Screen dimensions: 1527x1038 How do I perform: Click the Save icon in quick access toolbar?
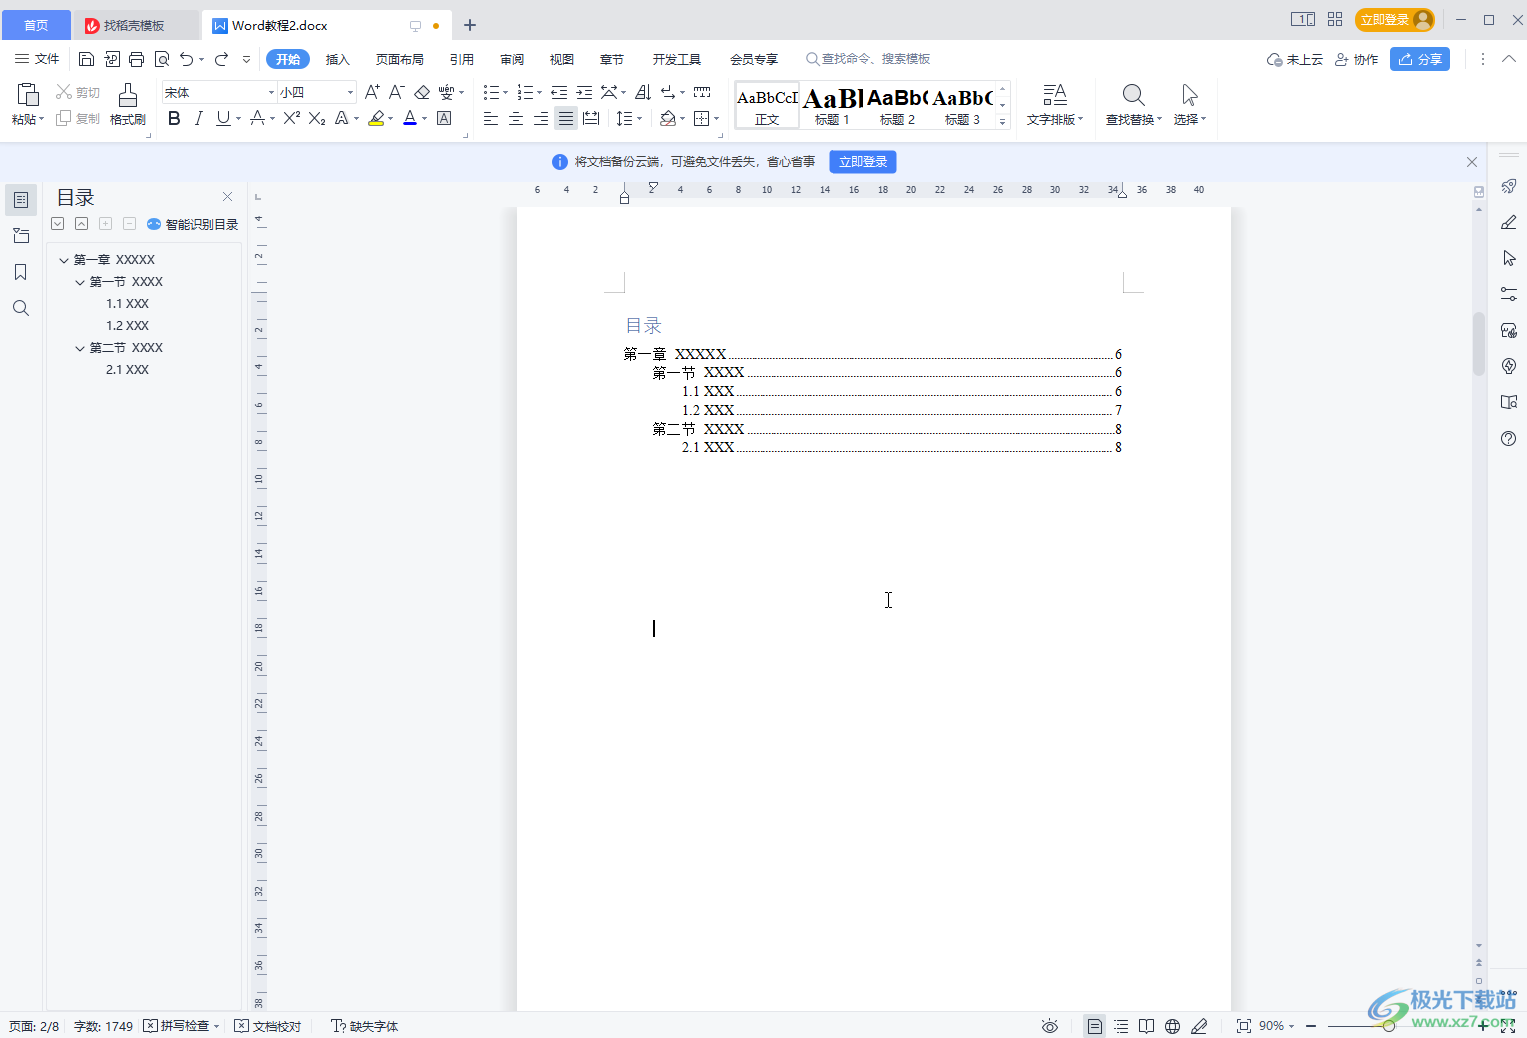click(x=87, y=59)
